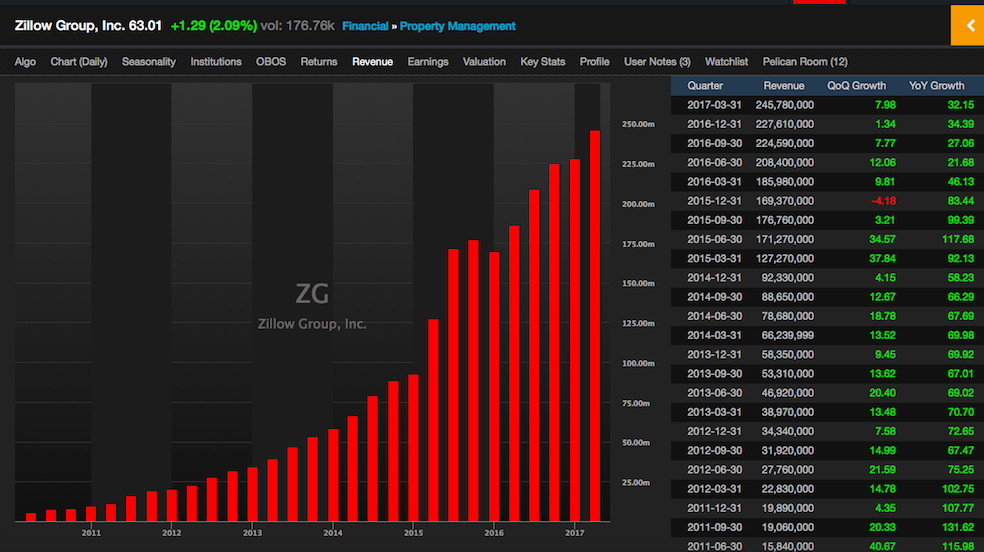Go to the Watchlist tab
Screen dimensions: 984x552
726,61
